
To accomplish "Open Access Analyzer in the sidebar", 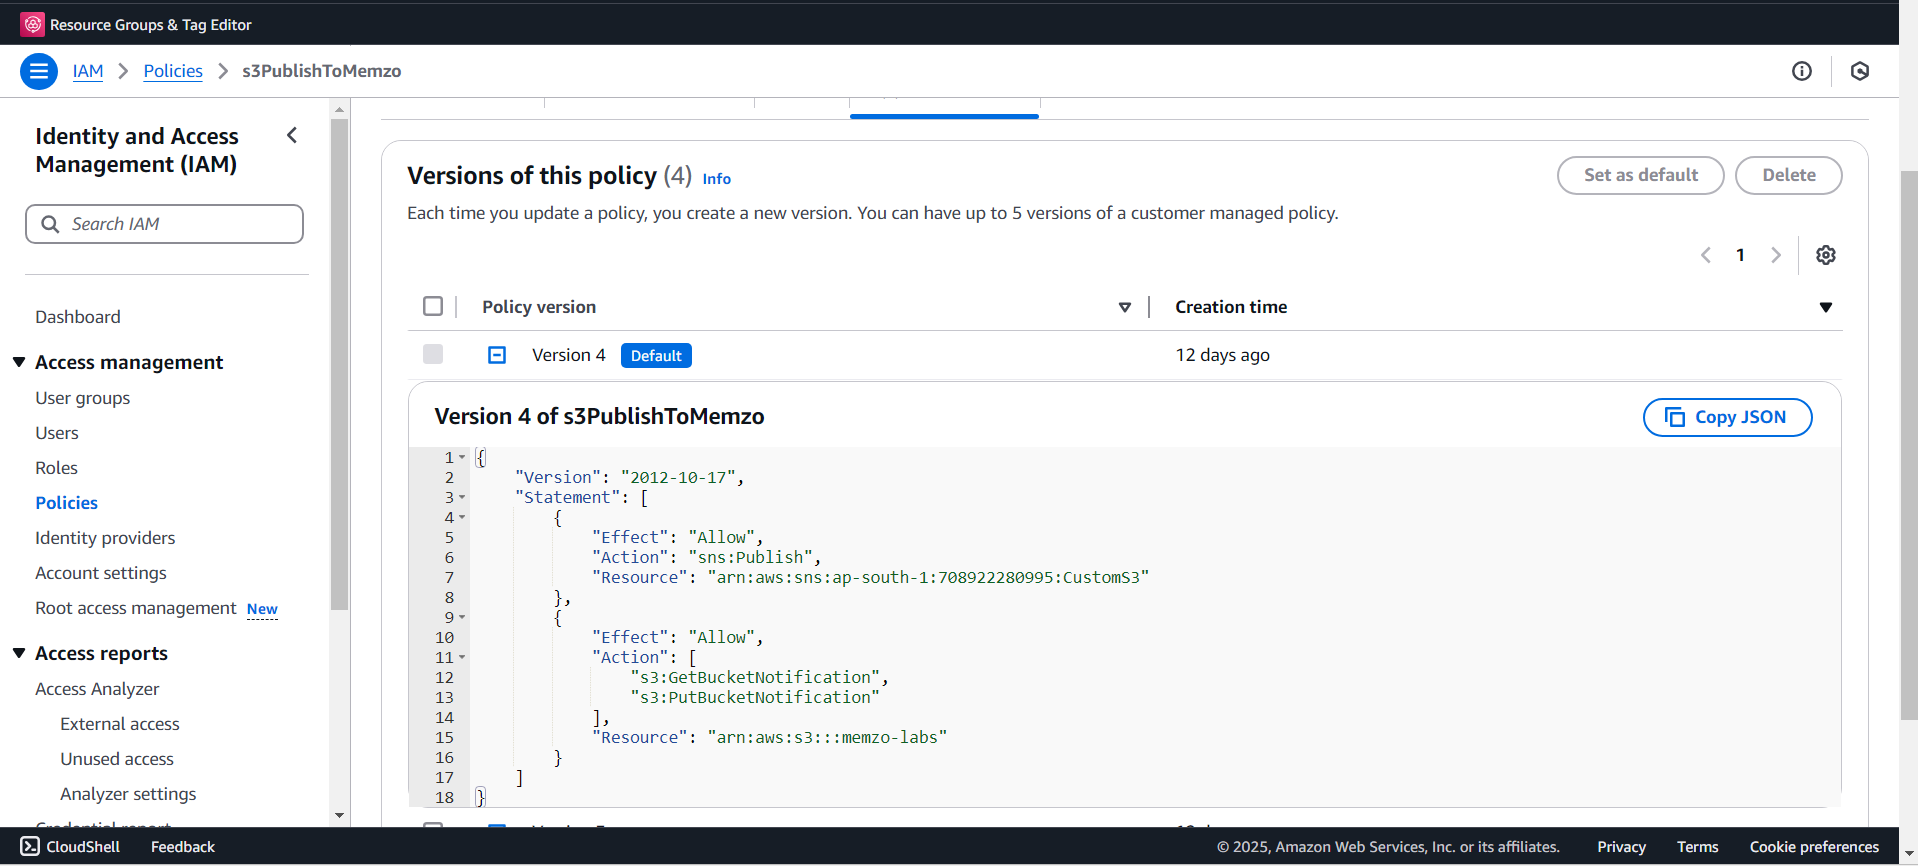I will 97,689.
